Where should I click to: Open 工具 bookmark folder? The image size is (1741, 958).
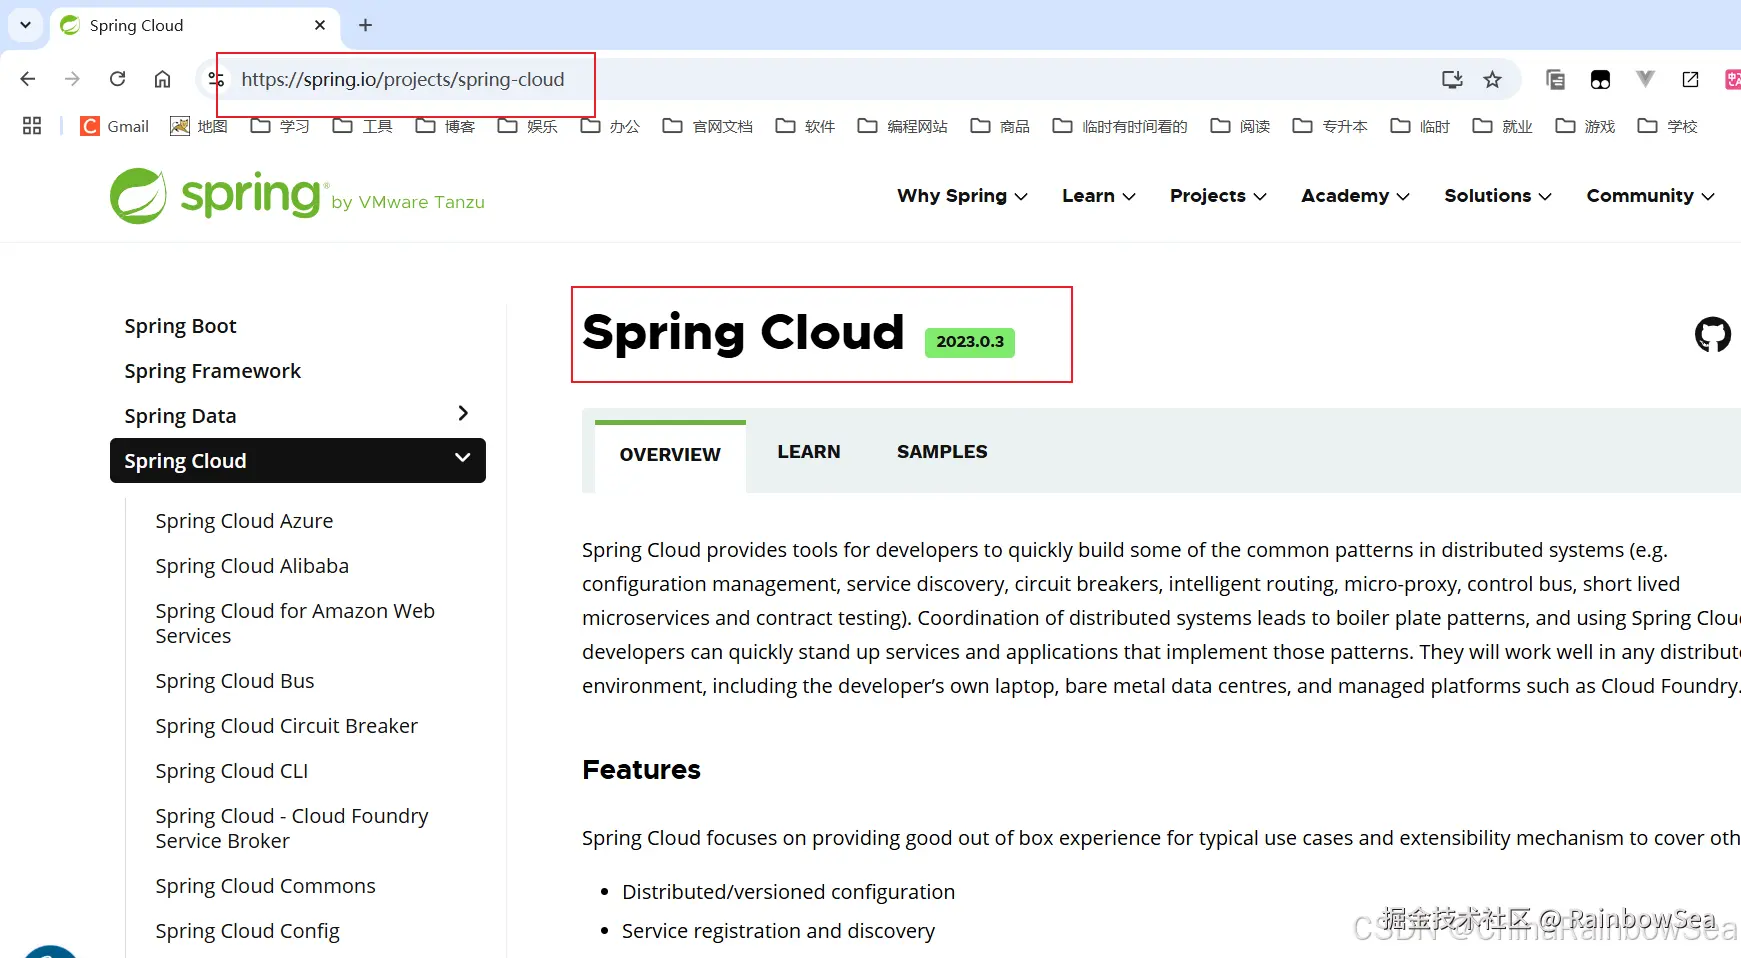point(363,126)
